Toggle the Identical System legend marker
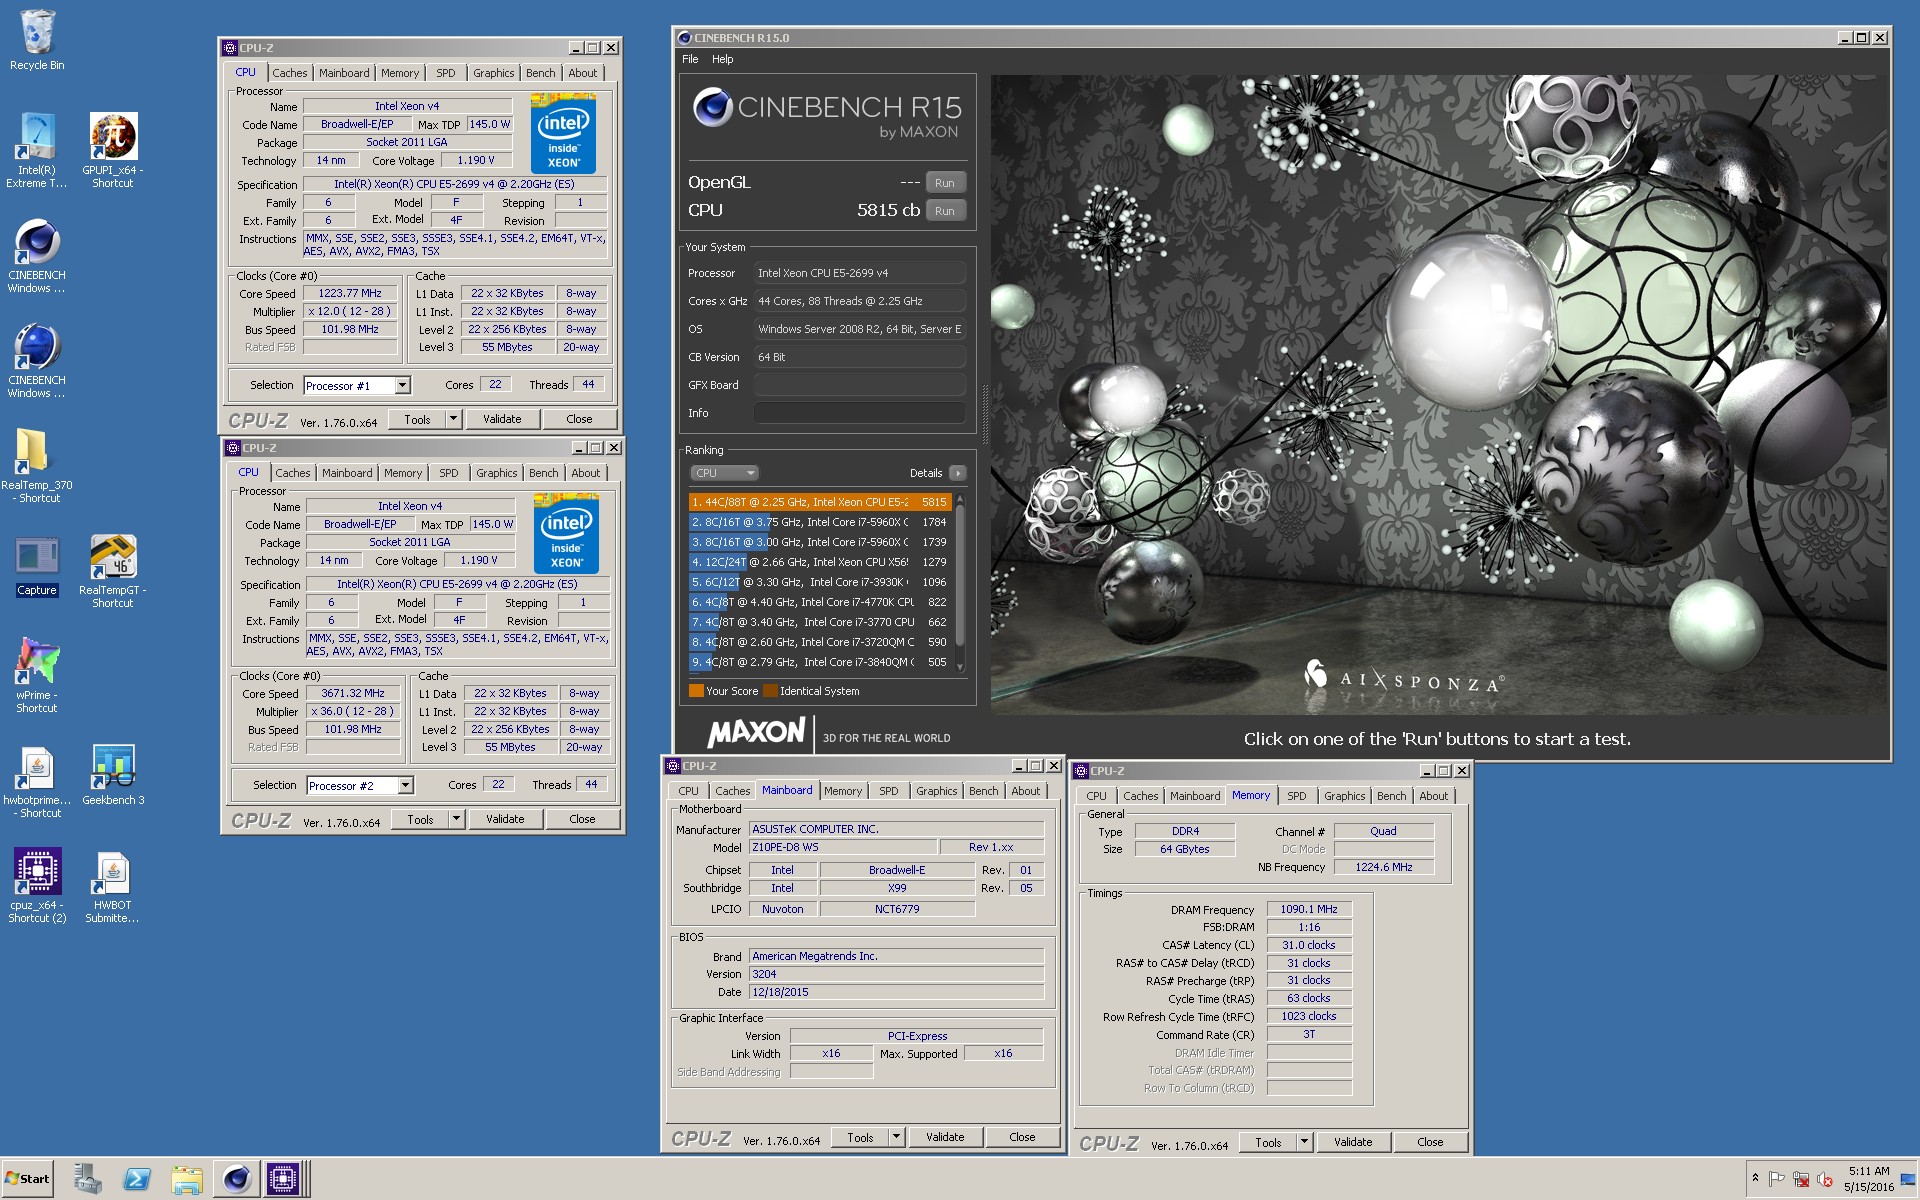1920x1200 pixels. pos(770,690)
